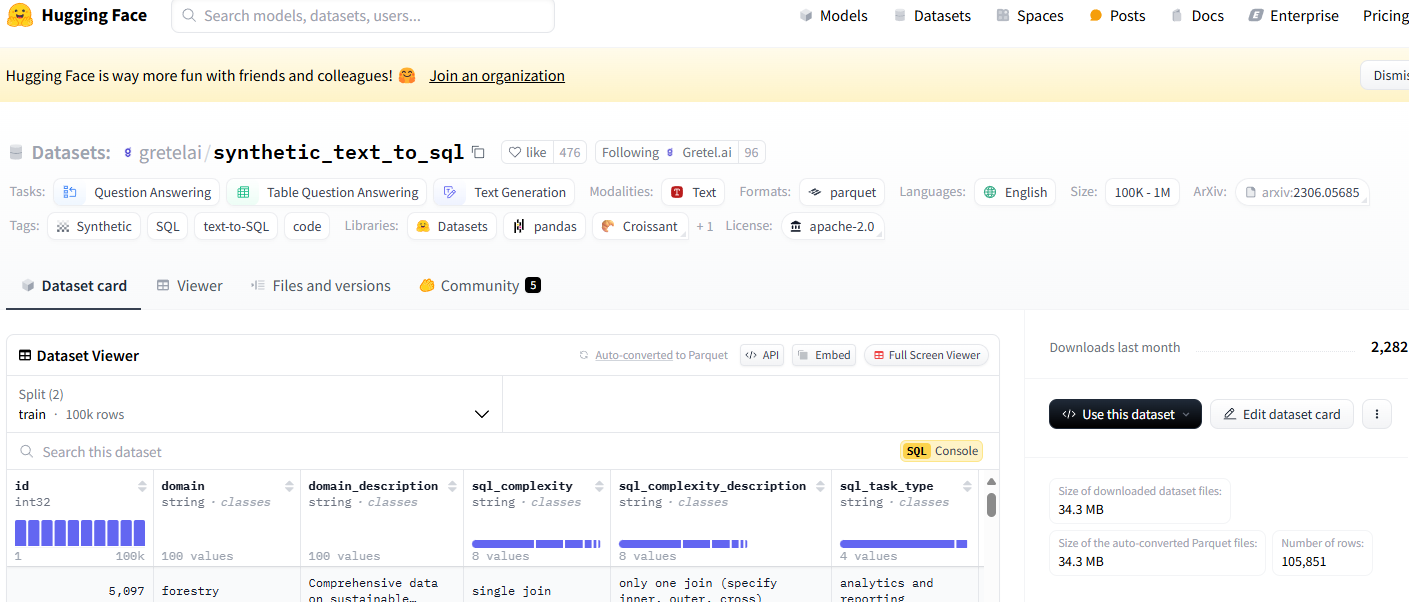Click the apache-2.0 license tag
This screenshot has height=602, width=1409.
(x=831, y=226)
